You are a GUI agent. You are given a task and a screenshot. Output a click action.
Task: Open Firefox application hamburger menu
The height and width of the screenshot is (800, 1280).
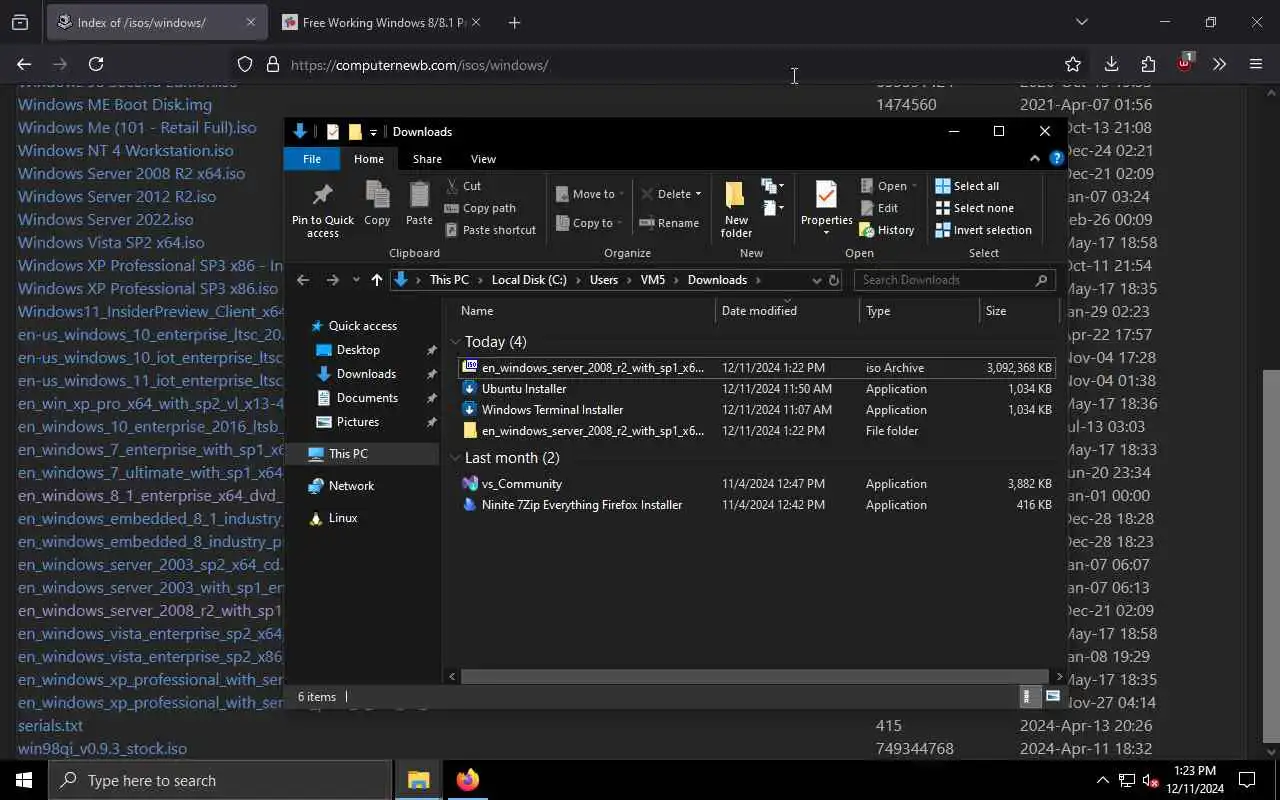coord(1256,64)
